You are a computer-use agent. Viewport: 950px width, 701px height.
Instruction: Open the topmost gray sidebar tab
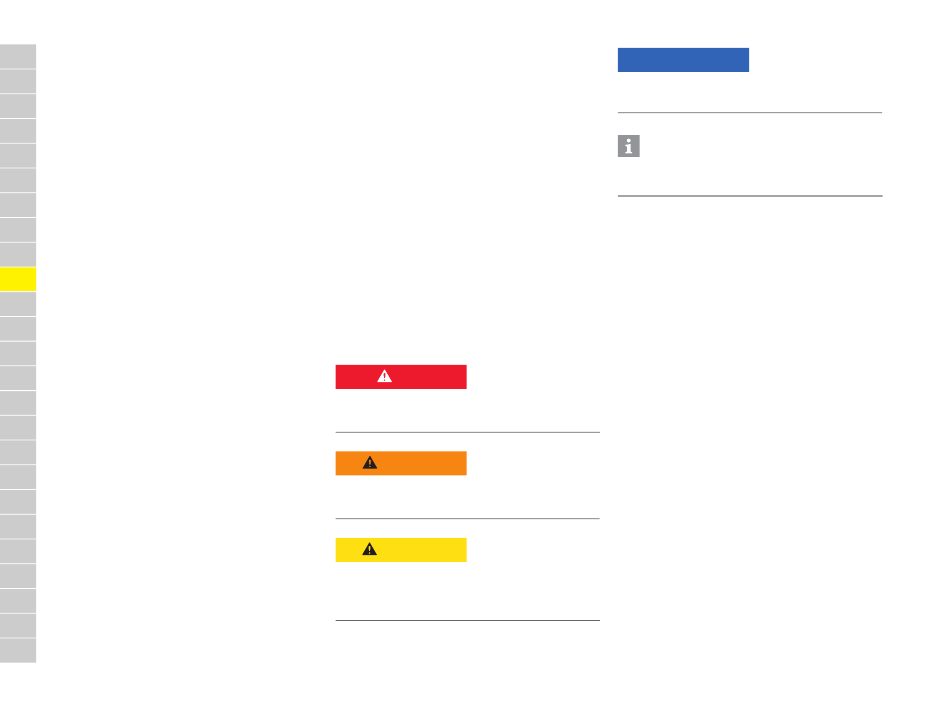18,56
